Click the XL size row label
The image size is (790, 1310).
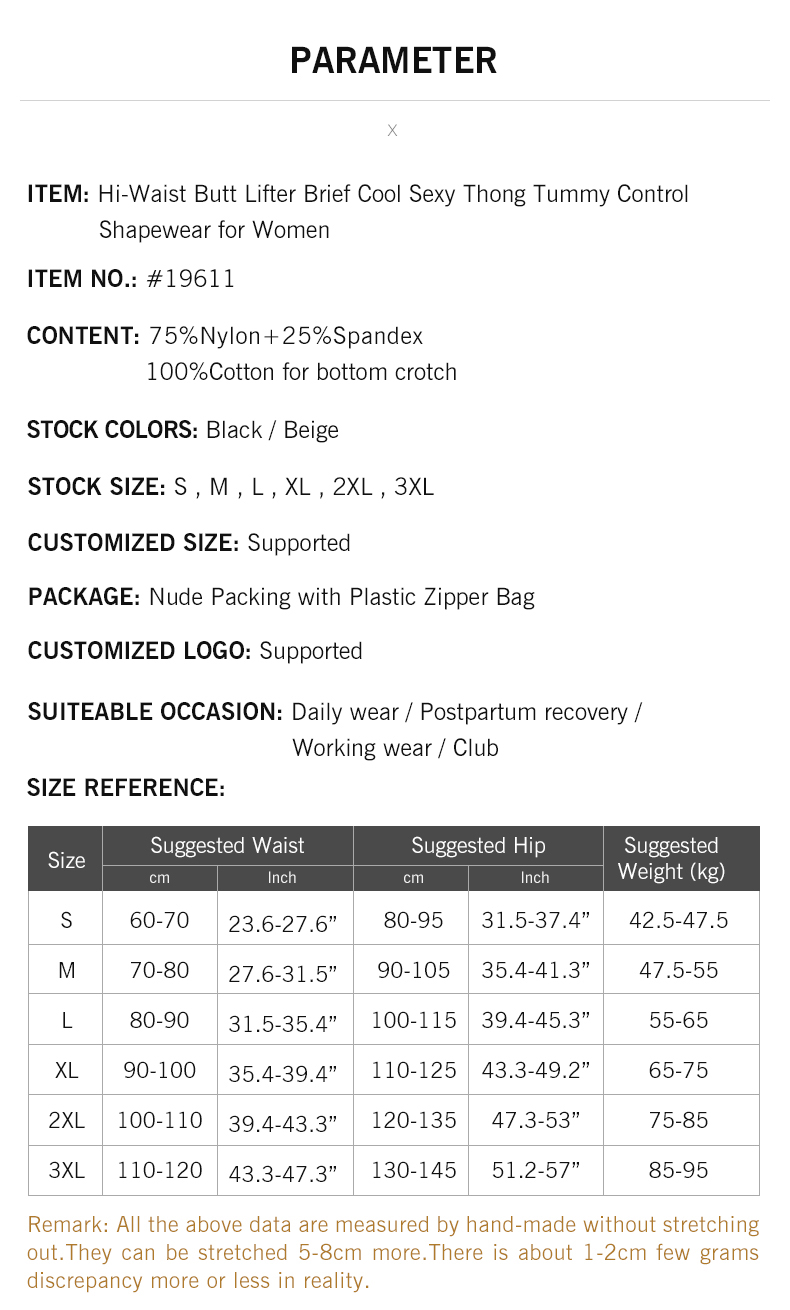pos(66,1070)
